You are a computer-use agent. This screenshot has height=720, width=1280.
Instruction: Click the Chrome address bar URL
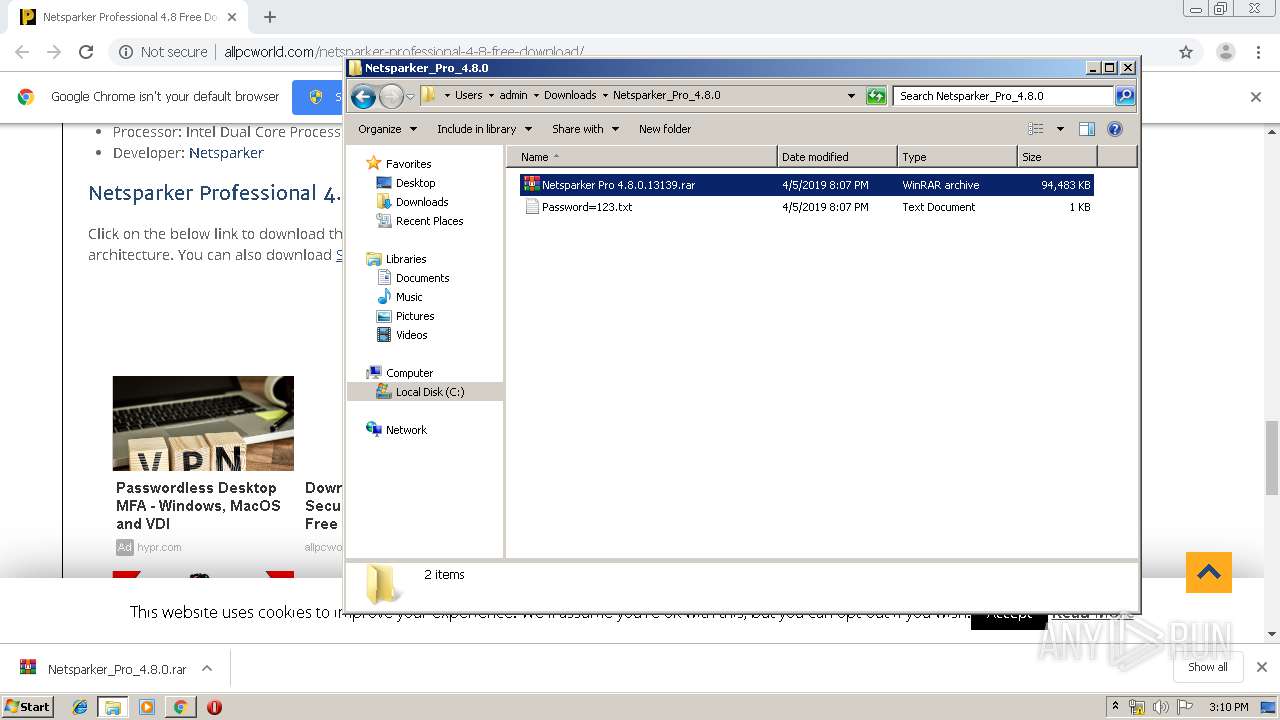(x=404, y=52)
